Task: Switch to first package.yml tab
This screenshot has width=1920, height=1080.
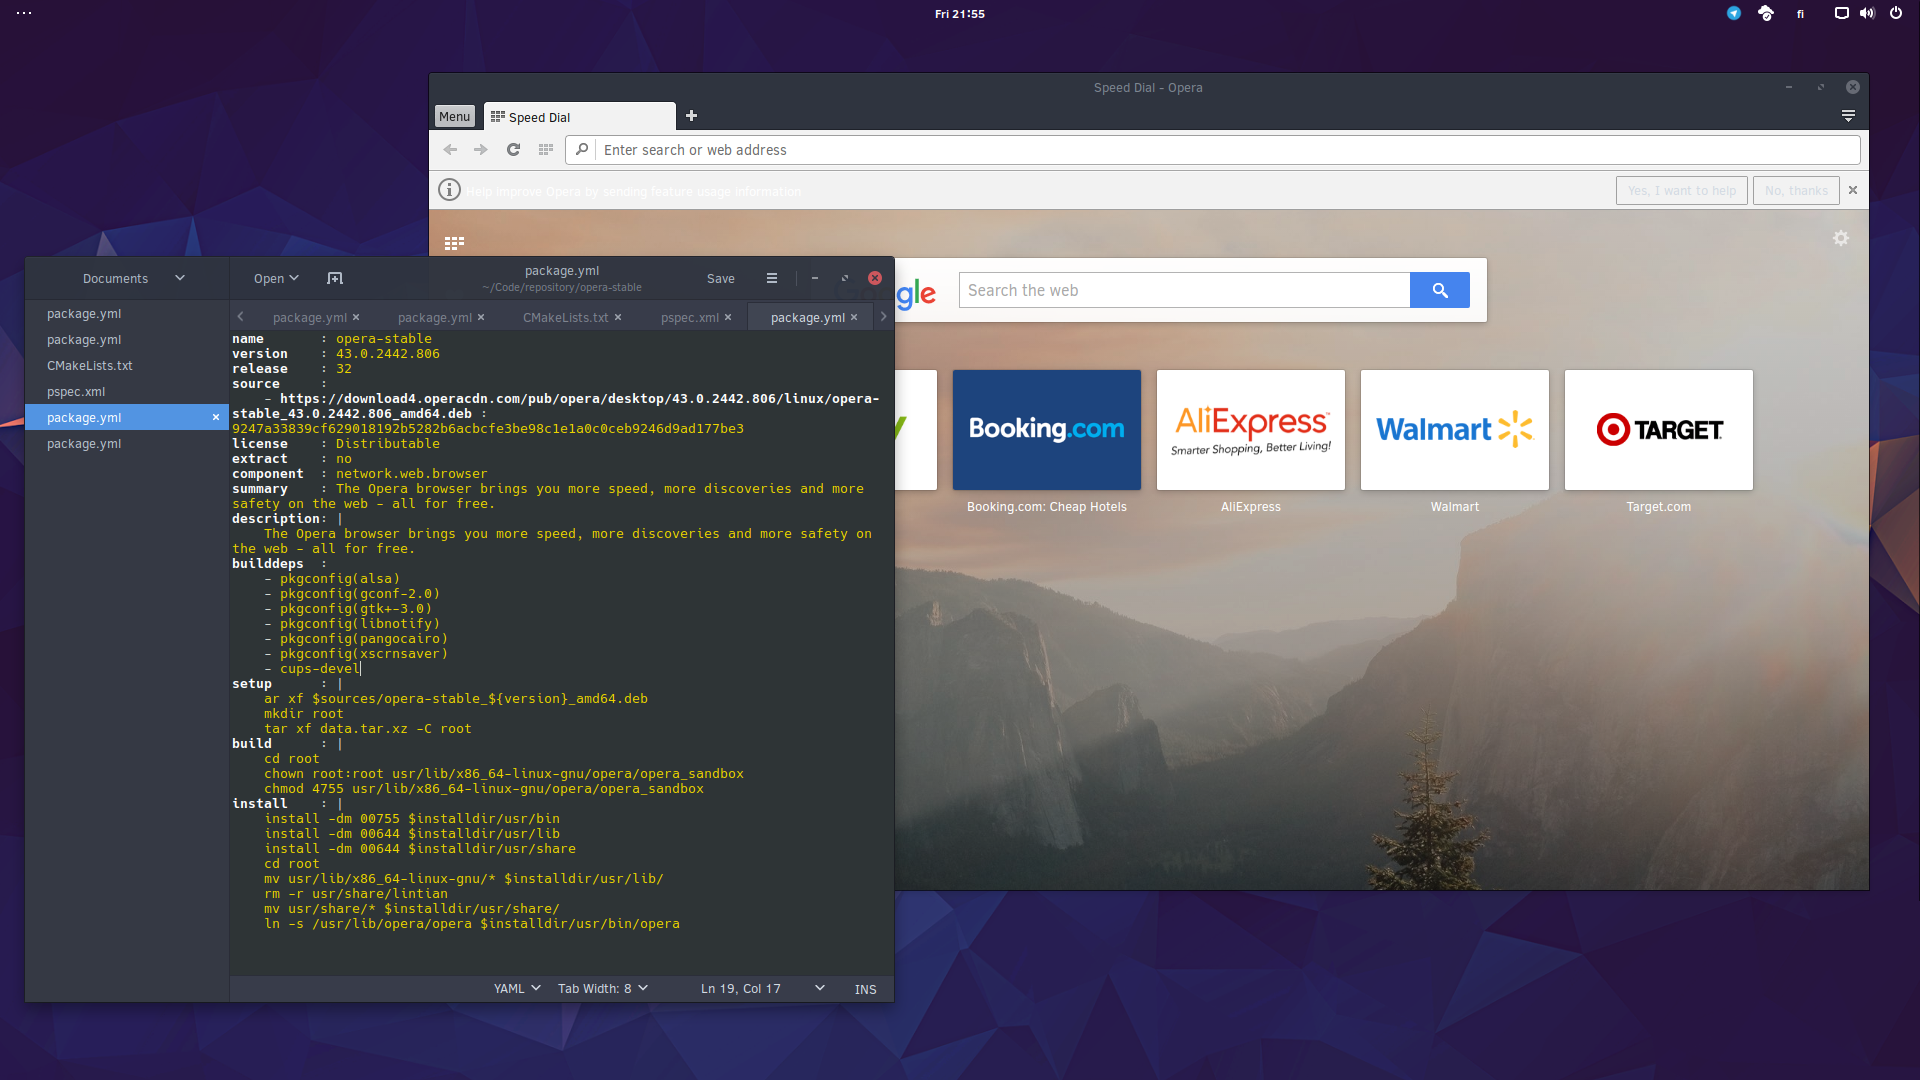Action: [x=310, y=317]
